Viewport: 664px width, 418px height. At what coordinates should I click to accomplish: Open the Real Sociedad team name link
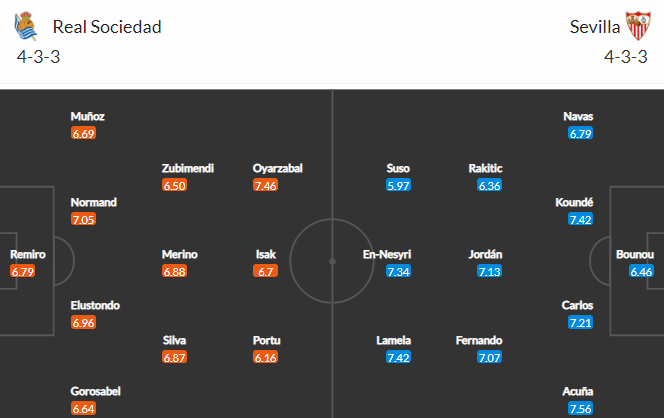(x=107, y=27)
